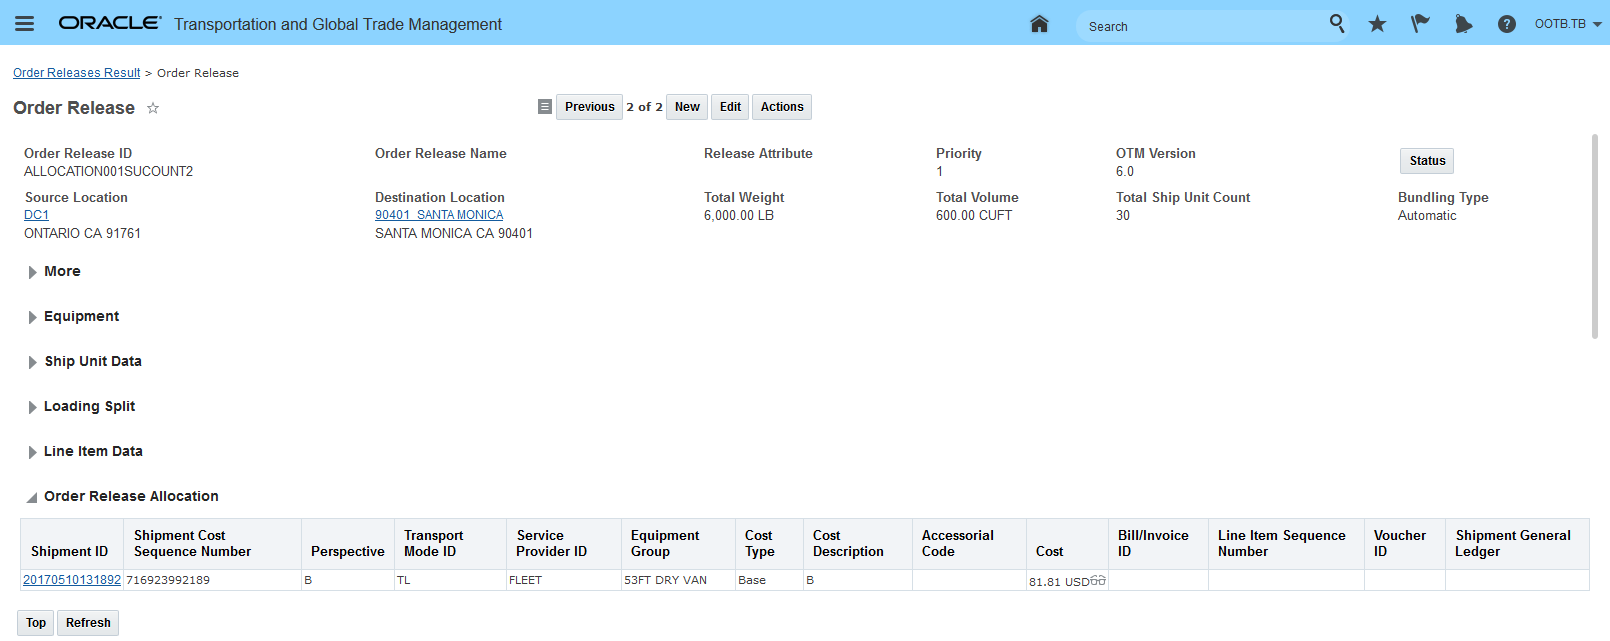Select ONTARIO CA 91761 address text
1610x641 pixels.
(x=82, y=233)
